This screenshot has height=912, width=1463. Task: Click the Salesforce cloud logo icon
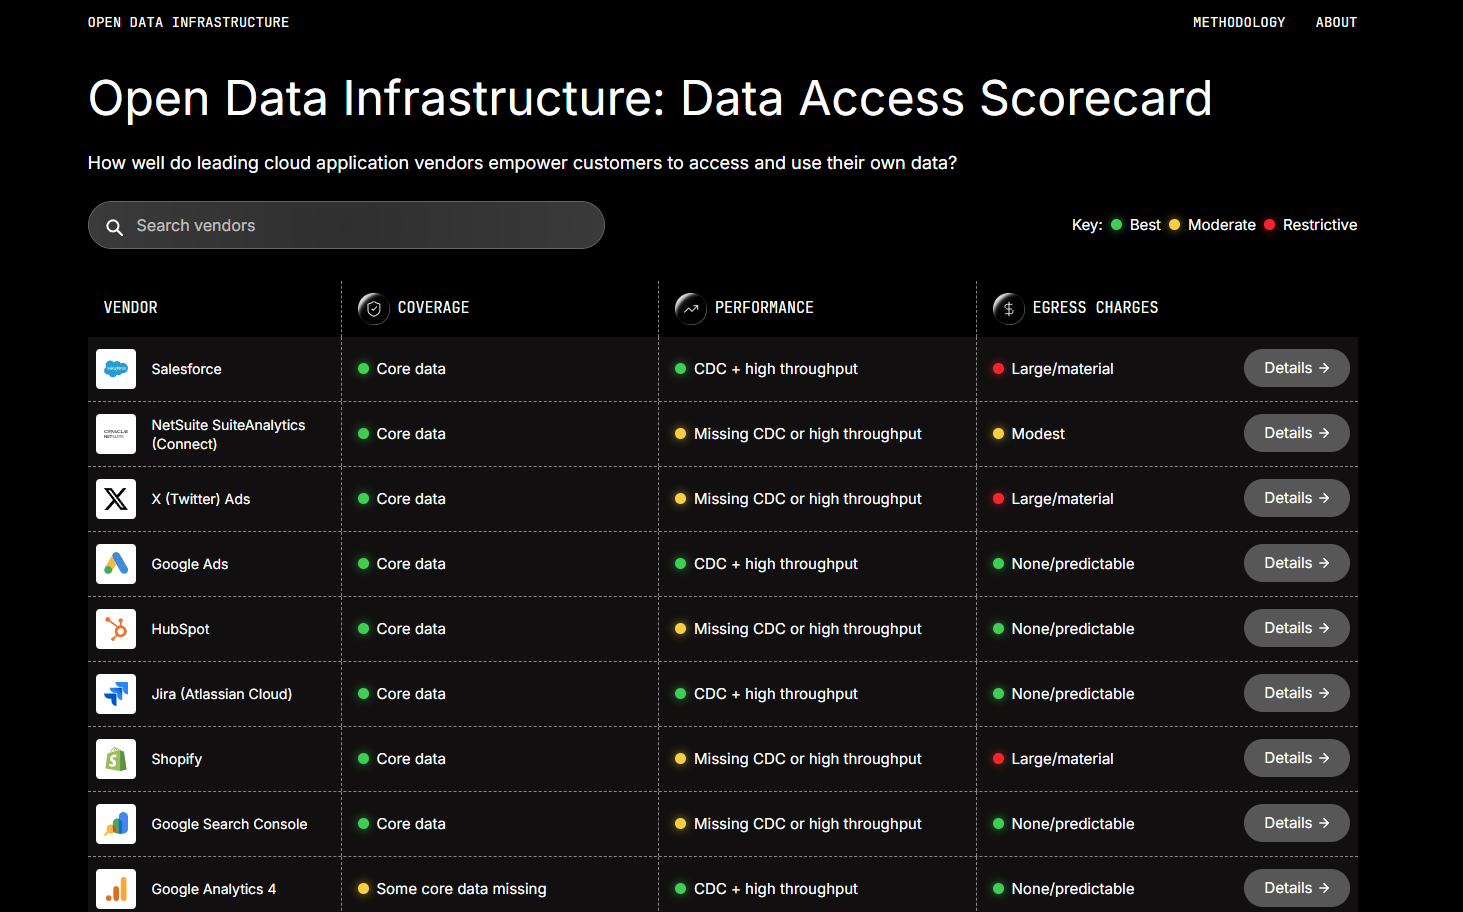click(x=116, y=369)
